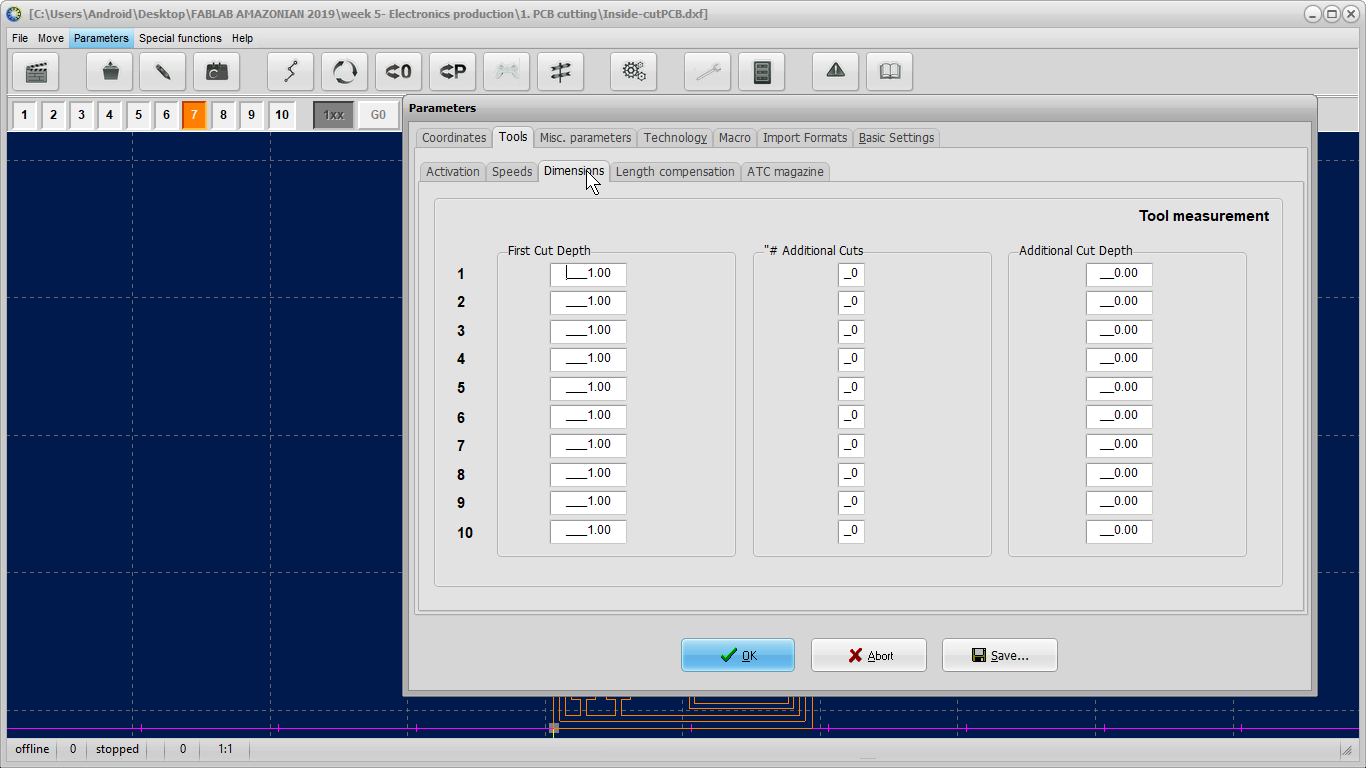Open the Parameters menu
Screen dimensions: 1366x768
[x=101, y=38]
